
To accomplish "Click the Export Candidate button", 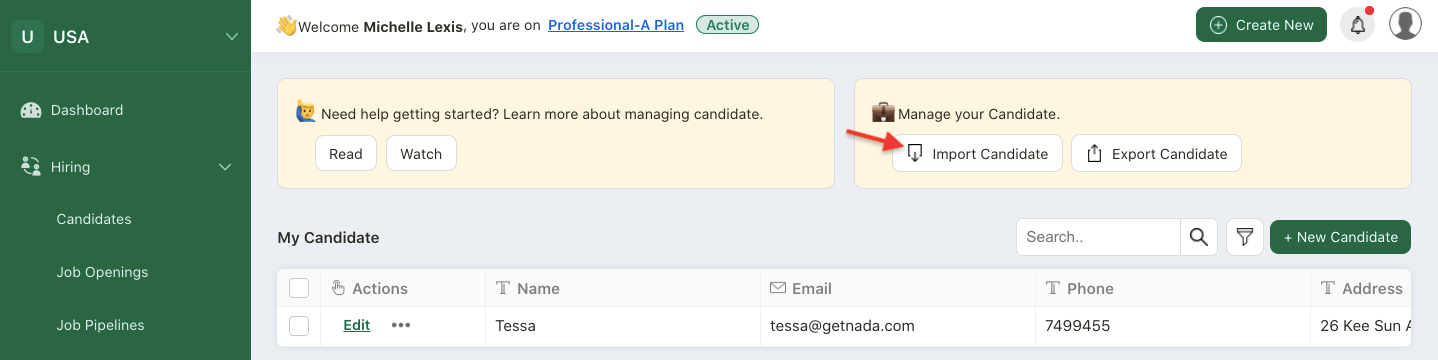I will pyautogui.click(x=1156, y=153).
